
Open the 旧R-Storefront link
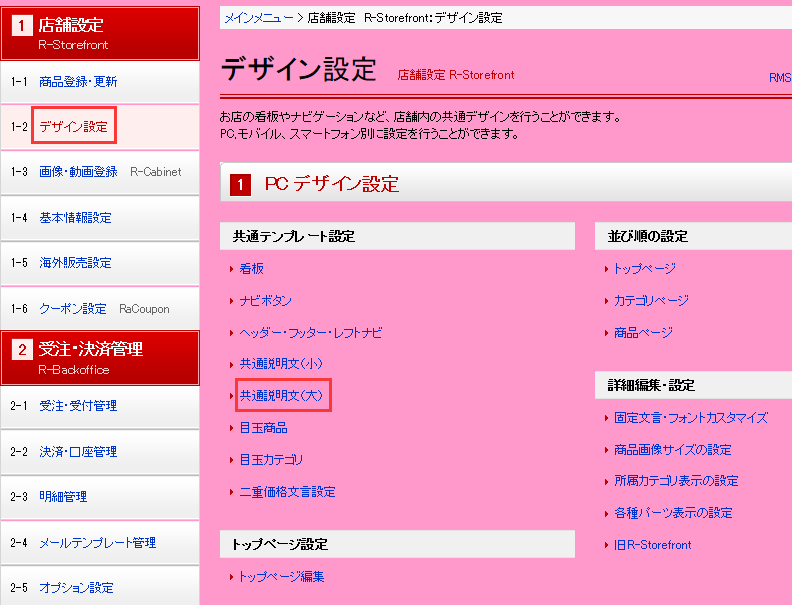click(653, 545)
